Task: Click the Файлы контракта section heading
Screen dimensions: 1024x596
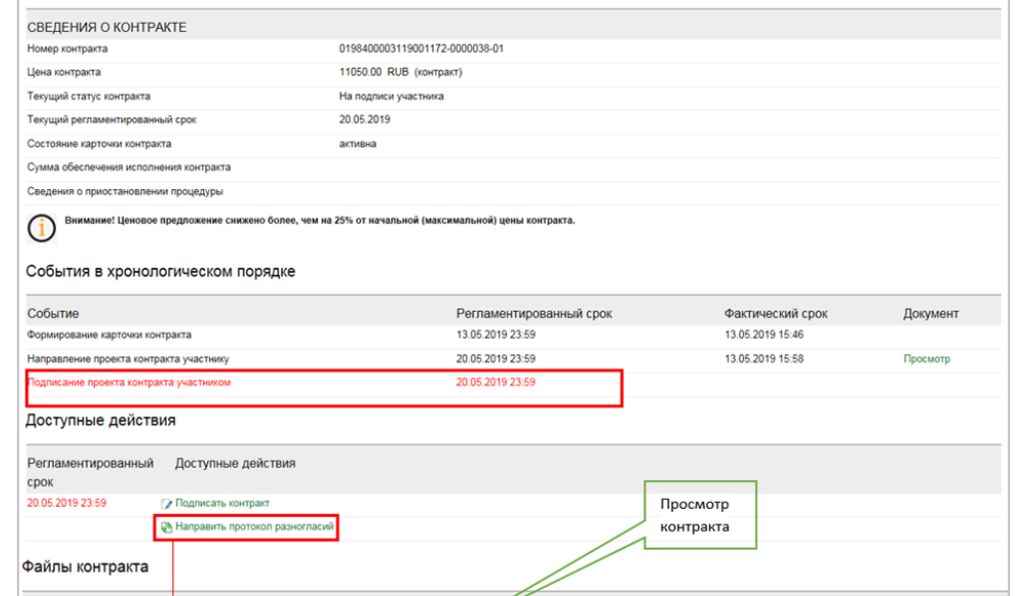Action: point(85,567)
